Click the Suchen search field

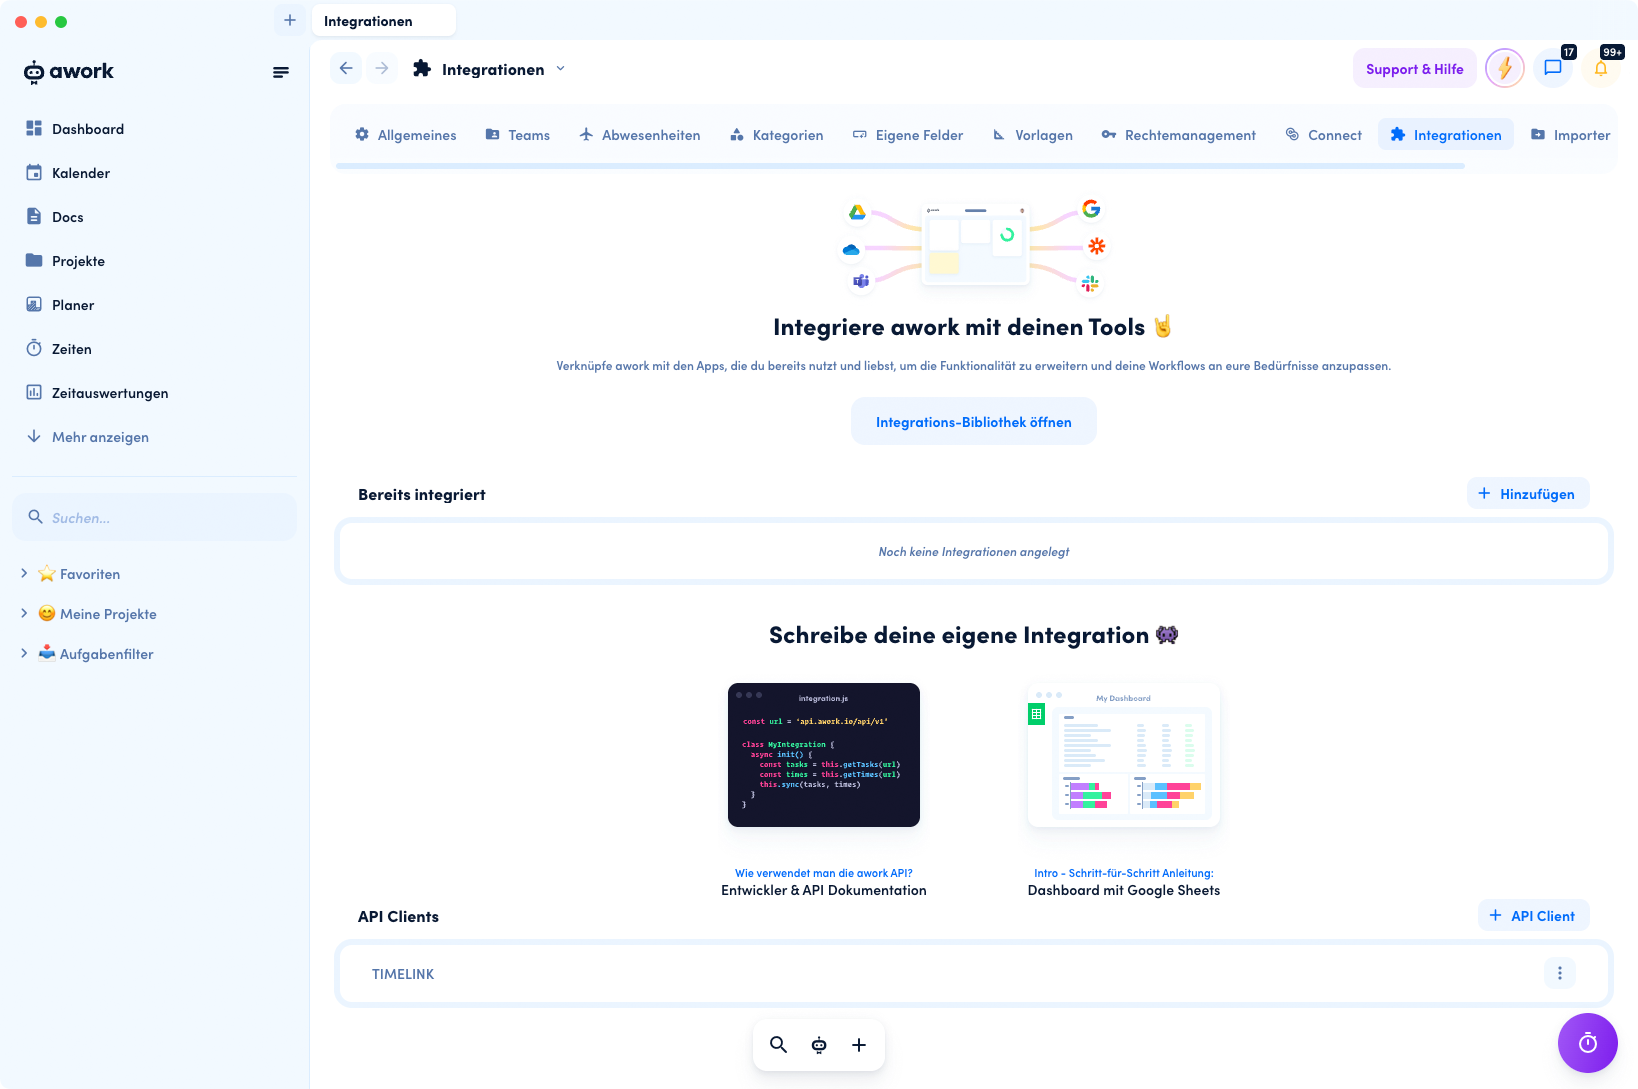[154, 517]
